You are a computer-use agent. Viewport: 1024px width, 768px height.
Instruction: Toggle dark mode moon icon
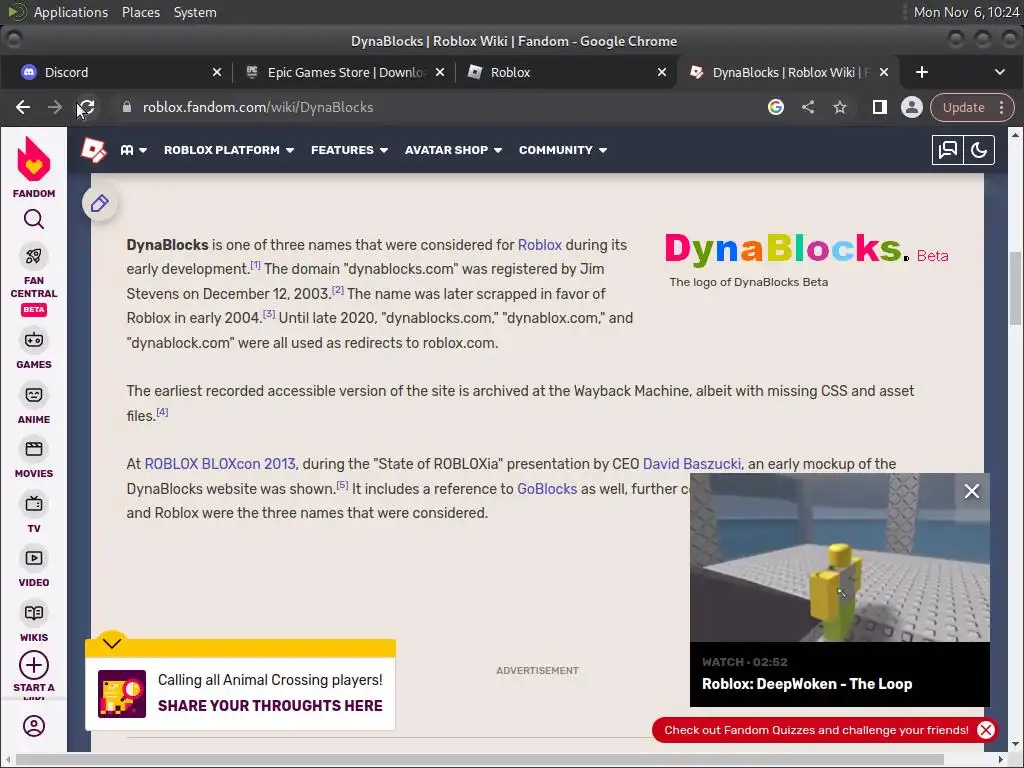pos(978,150)
